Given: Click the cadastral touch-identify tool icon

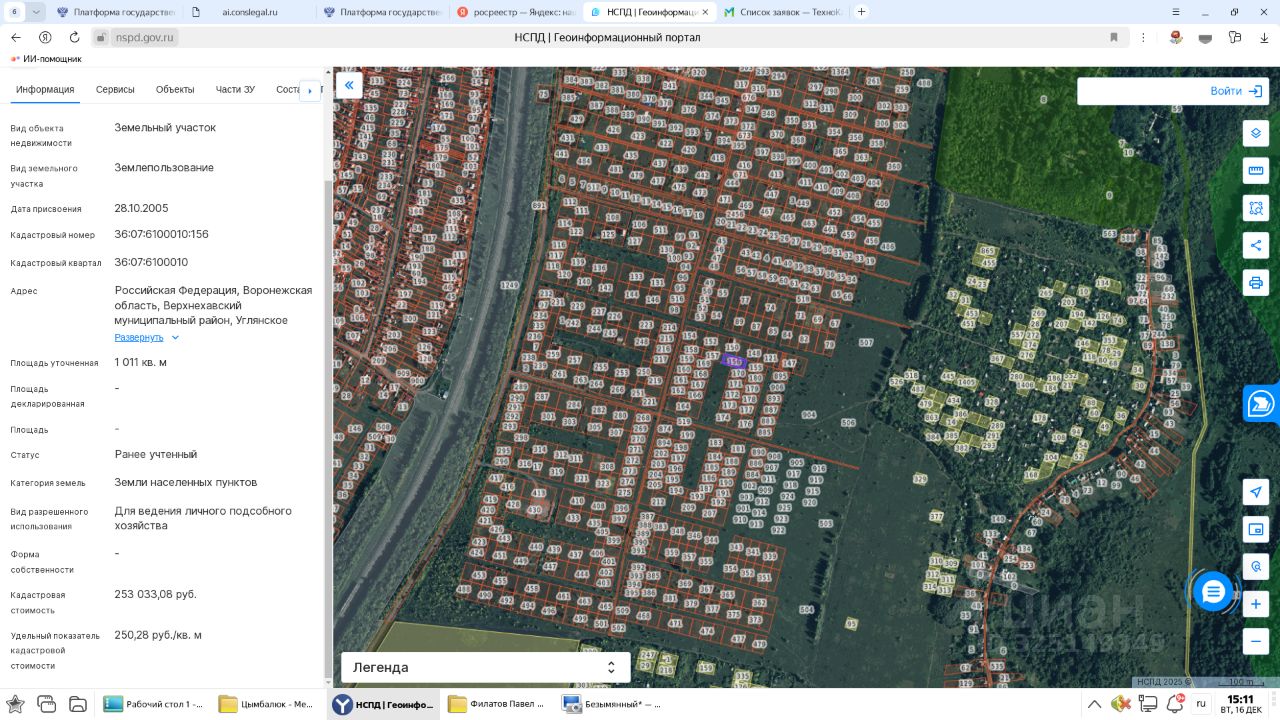Looking at the screenshot, I should (x=1256, y=566).
